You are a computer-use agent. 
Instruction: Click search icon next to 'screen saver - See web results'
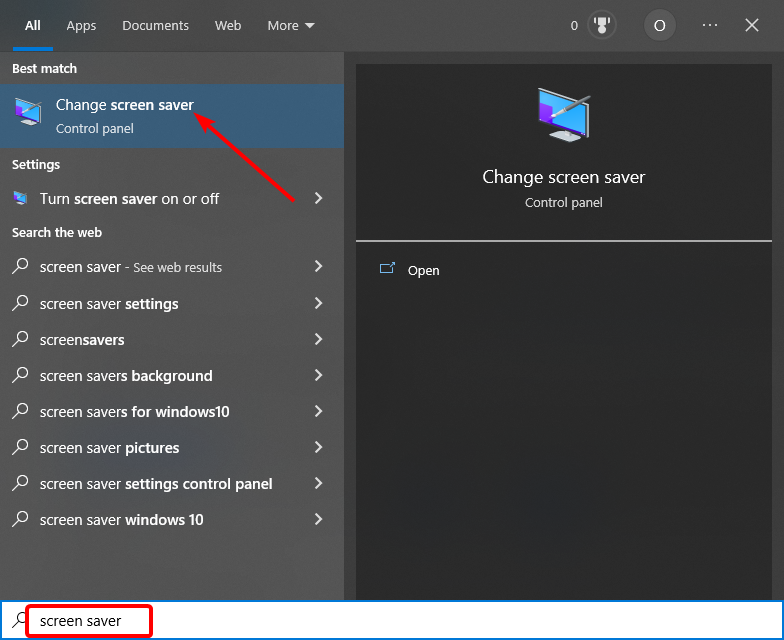[20, 266]
